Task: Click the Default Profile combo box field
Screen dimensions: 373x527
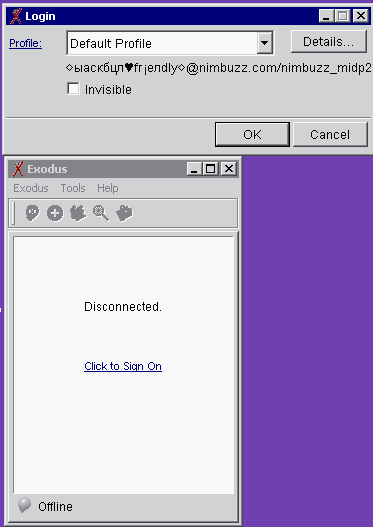Action: coord(170,43)
